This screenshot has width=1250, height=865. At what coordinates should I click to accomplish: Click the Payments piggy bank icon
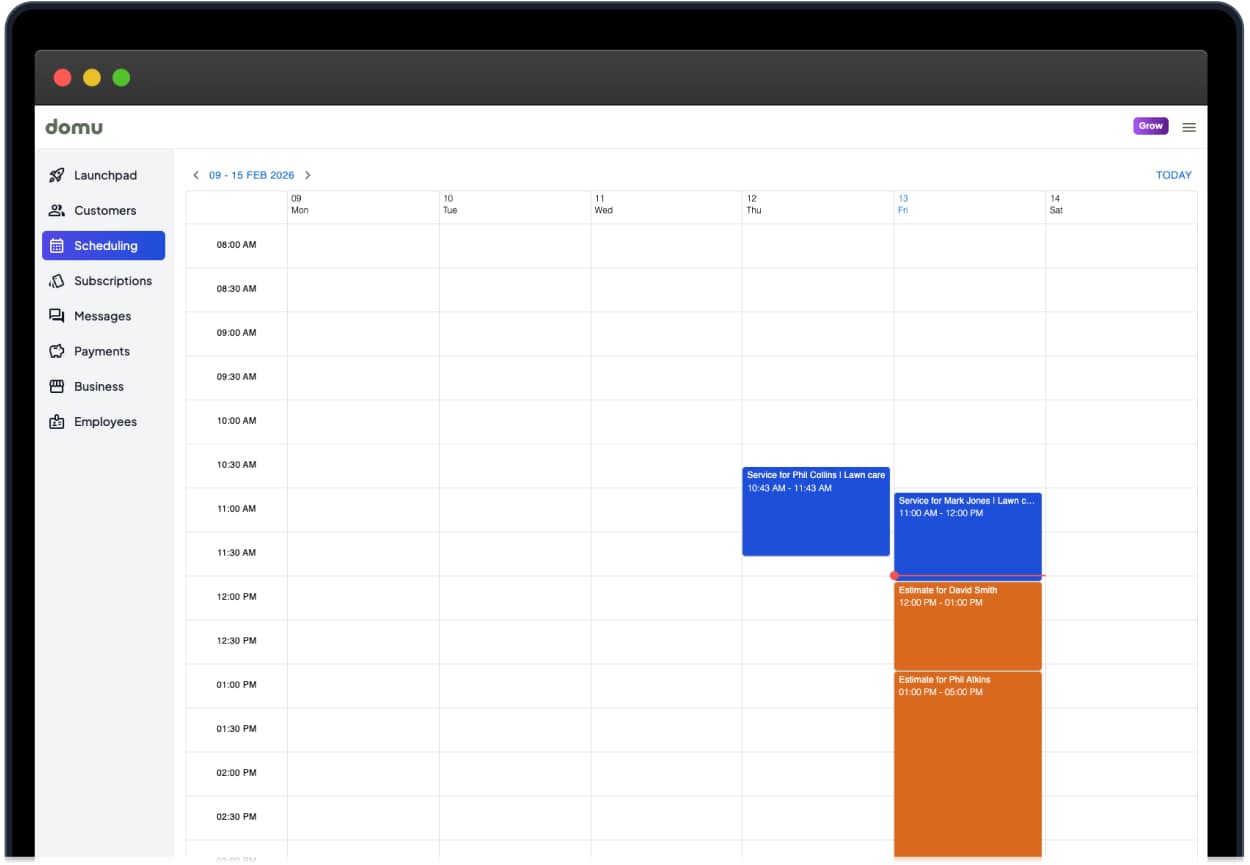tap(57, 352)
